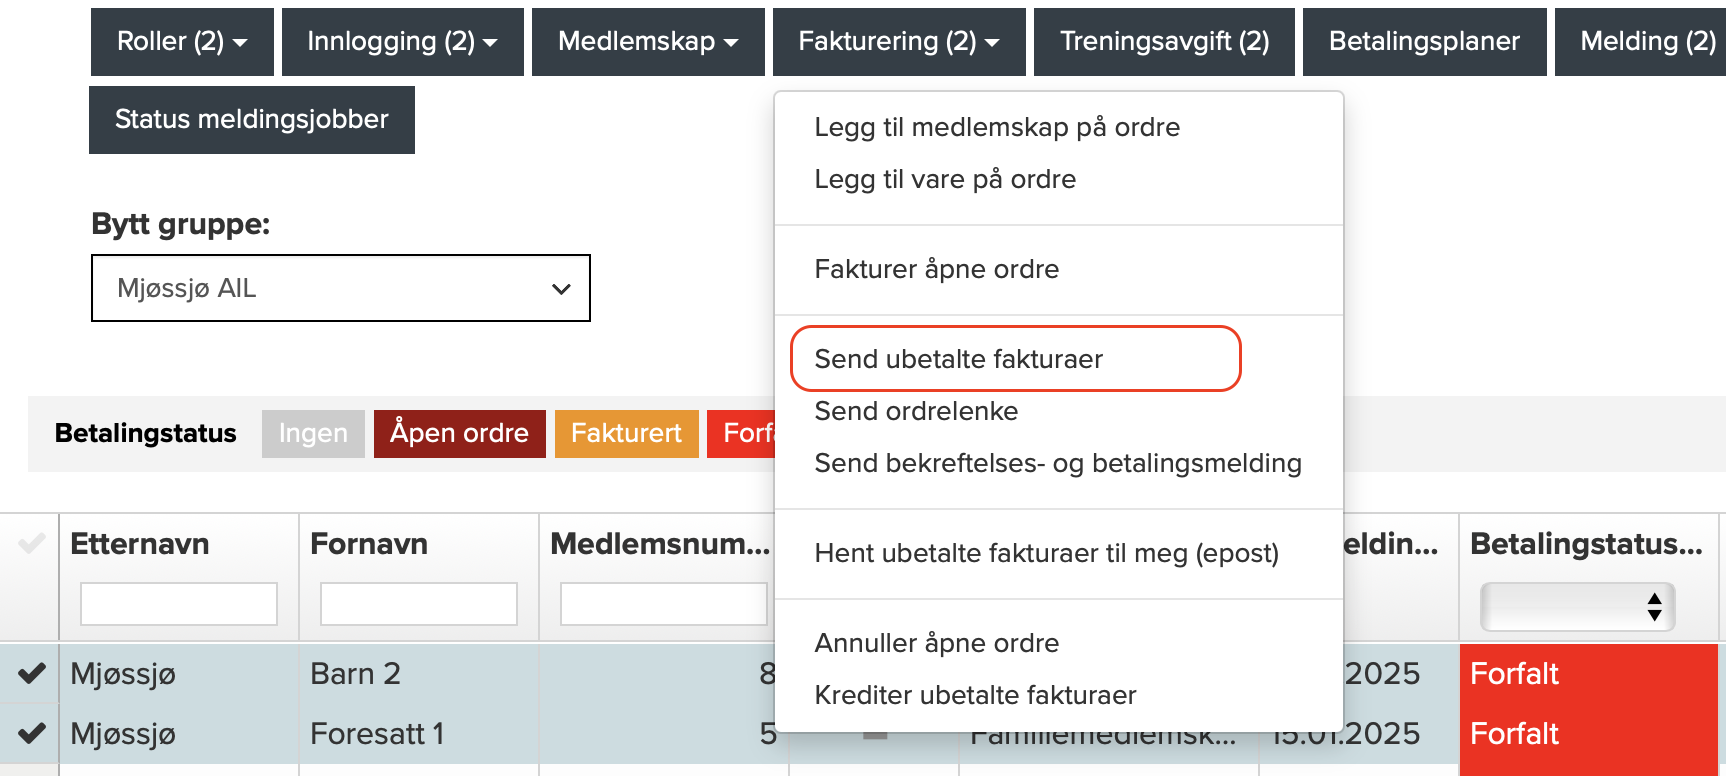This screenshot has height=776, width=1726.
Task: Click the Barn 2 name cell
Action: [x=419, y=673]
